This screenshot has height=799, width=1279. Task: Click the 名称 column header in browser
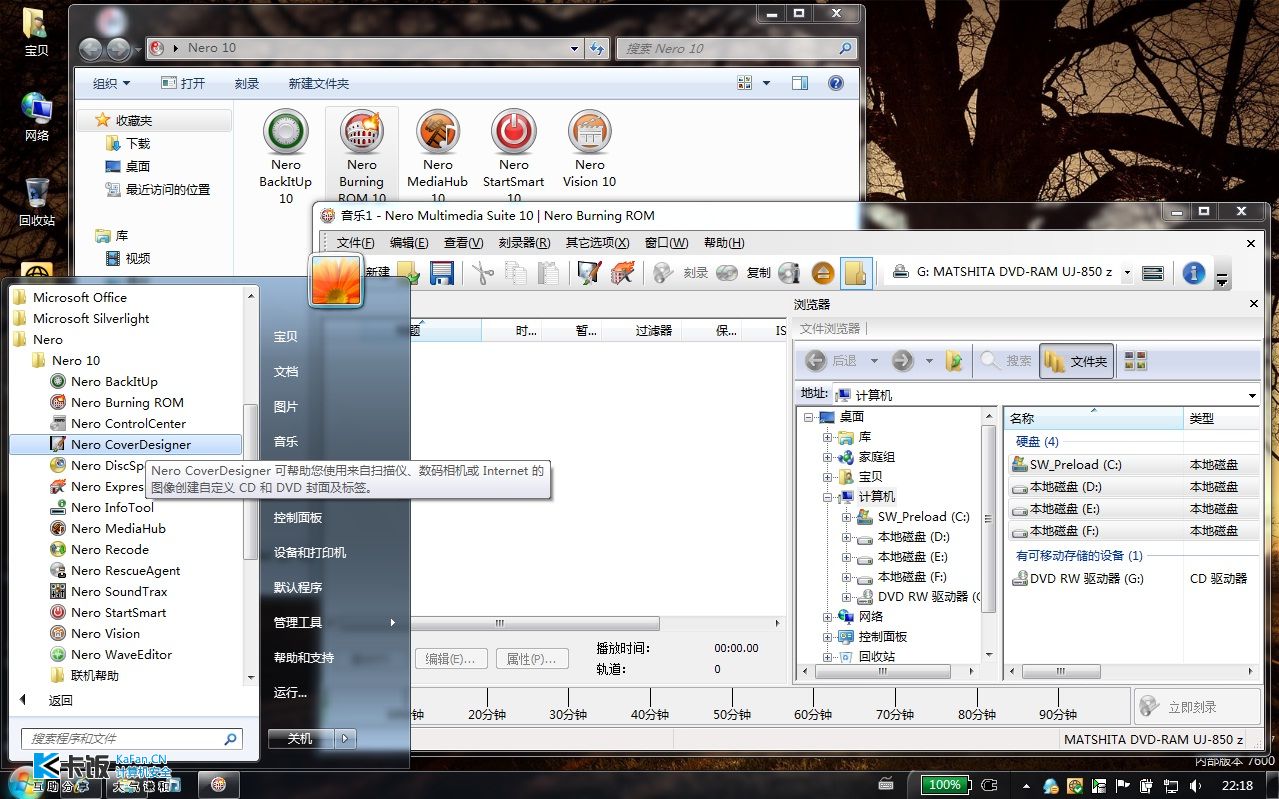[1094, 418]
